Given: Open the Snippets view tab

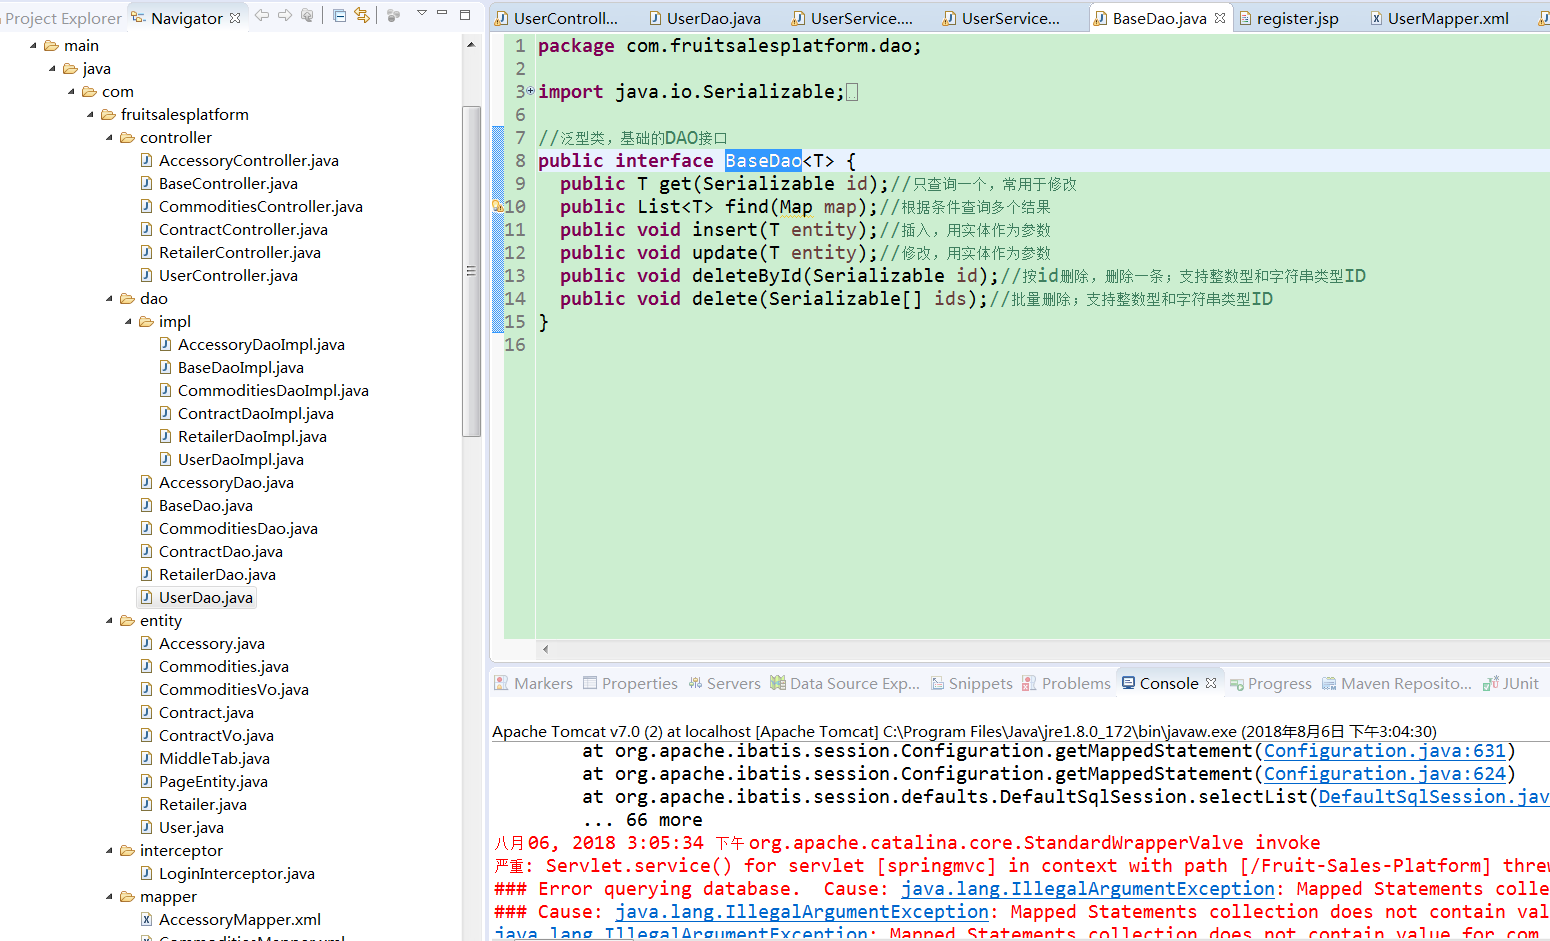Looking at the screenshot, I should [971, 683].
